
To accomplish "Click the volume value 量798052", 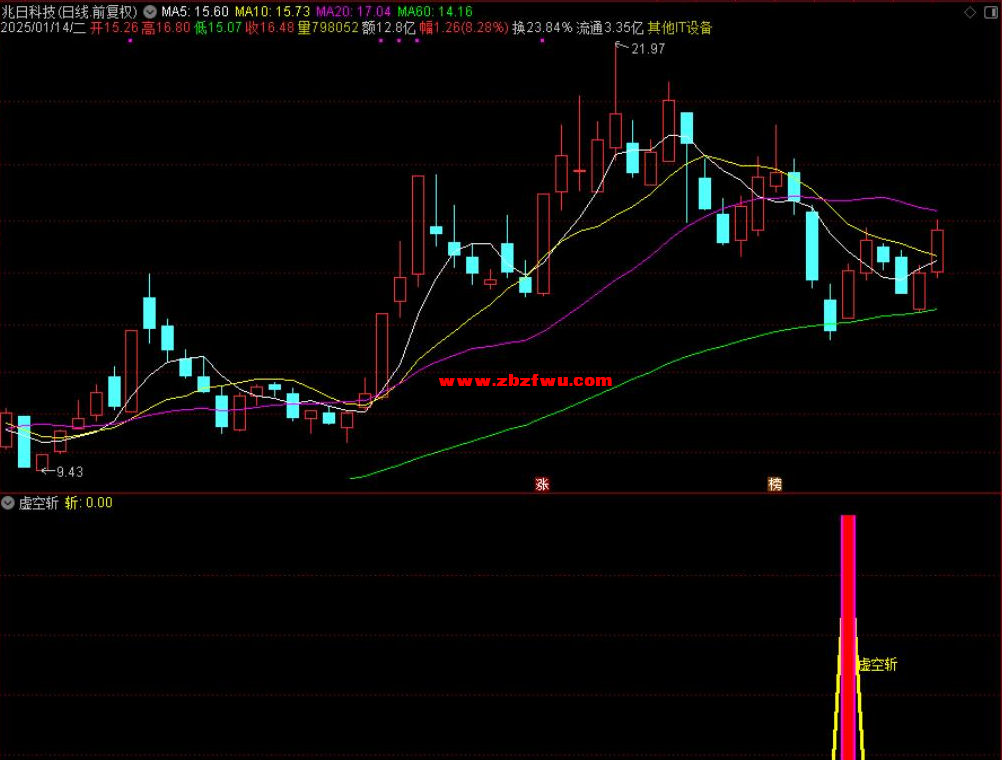I will [x=328, y=28].
